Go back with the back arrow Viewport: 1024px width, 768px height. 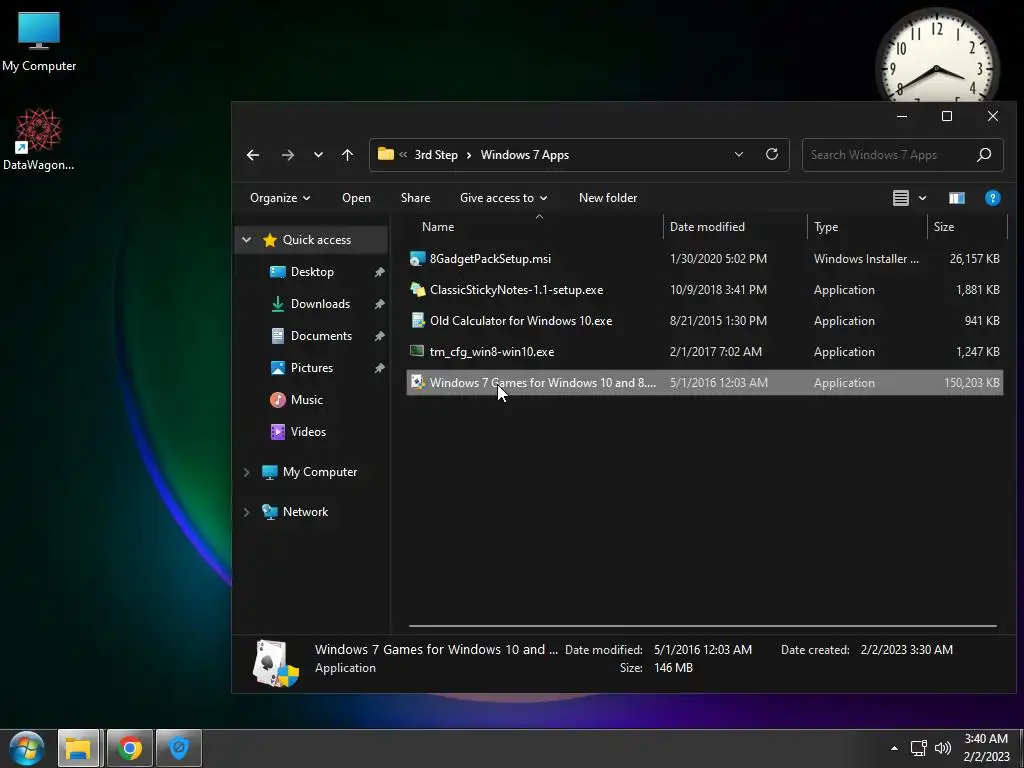point(253,155)
